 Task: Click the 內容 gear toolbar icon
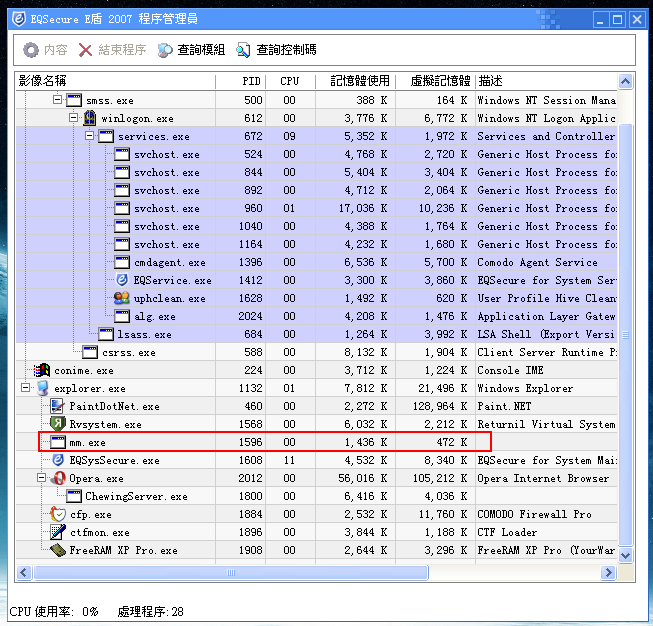[x=31, y=50]
